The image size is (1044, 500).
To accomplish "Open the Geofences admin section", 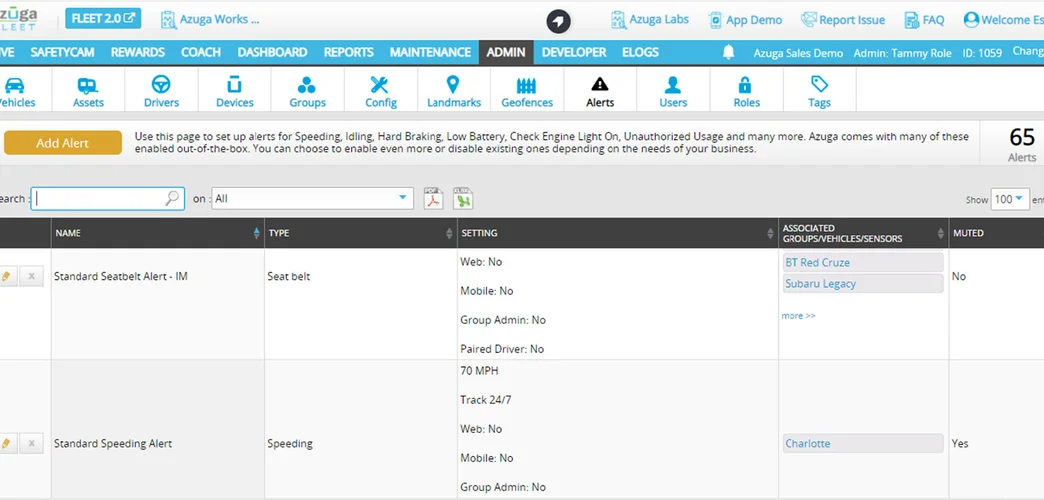I will pyautogui.click(x=527, y=91).
